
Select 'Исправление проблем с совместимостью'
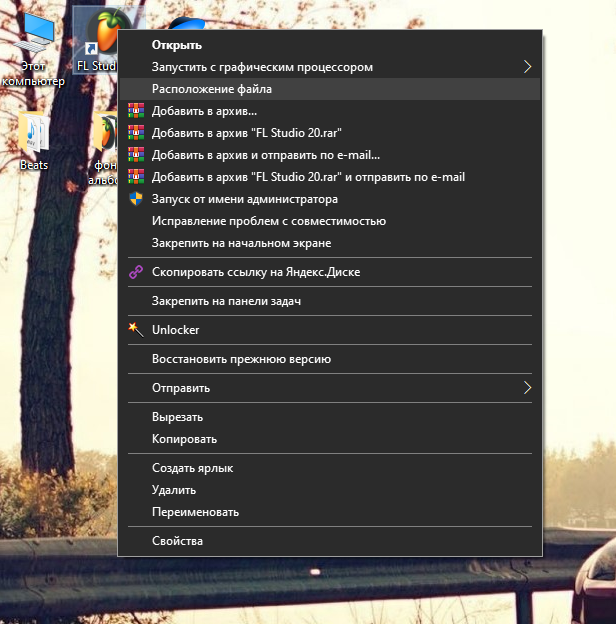tap(329, 221)
